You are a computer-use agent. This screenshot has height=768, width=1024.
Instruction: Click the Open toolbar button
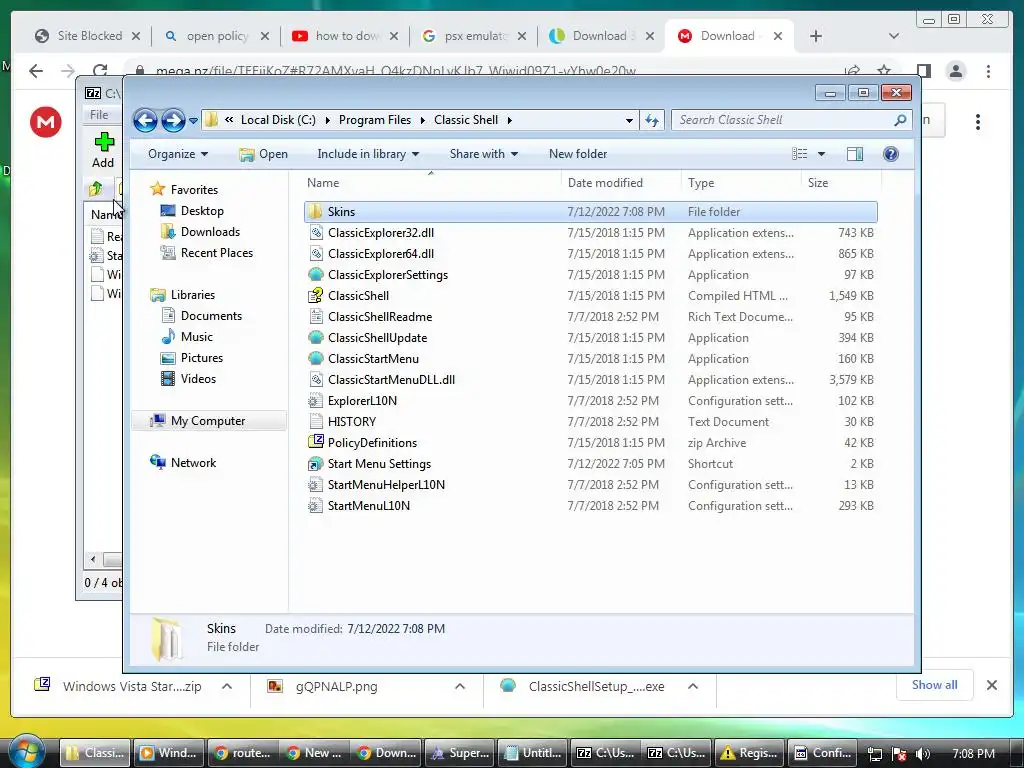[x=263, y=154]
